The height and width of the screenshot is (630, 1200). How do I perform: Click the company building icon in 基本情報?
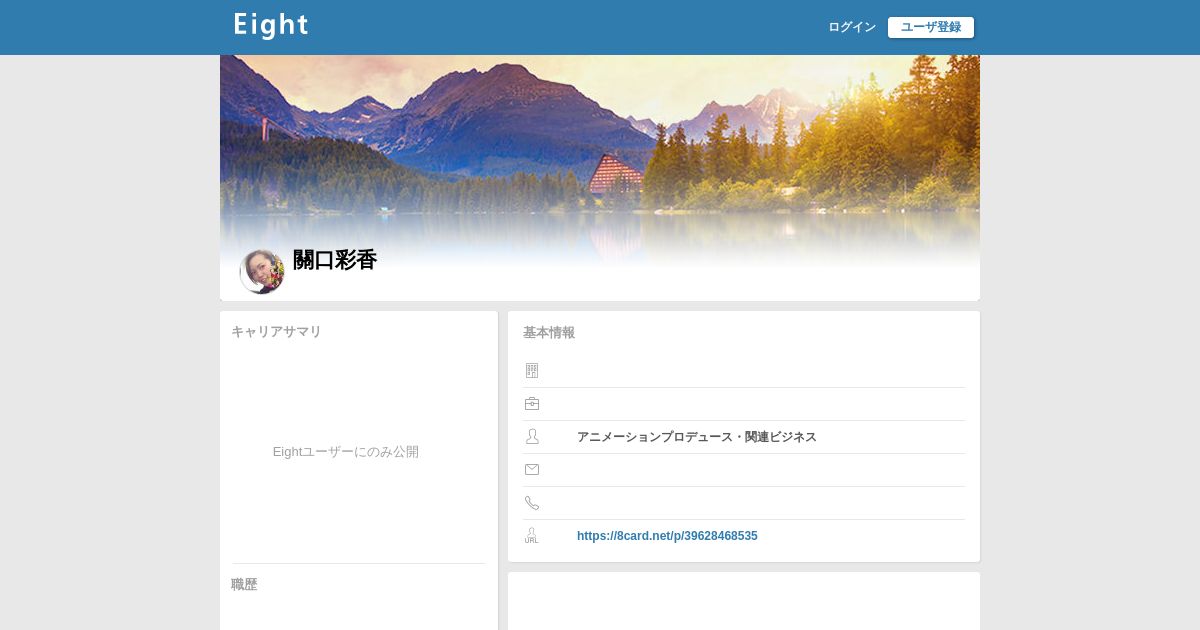click(x=532, y=371)
